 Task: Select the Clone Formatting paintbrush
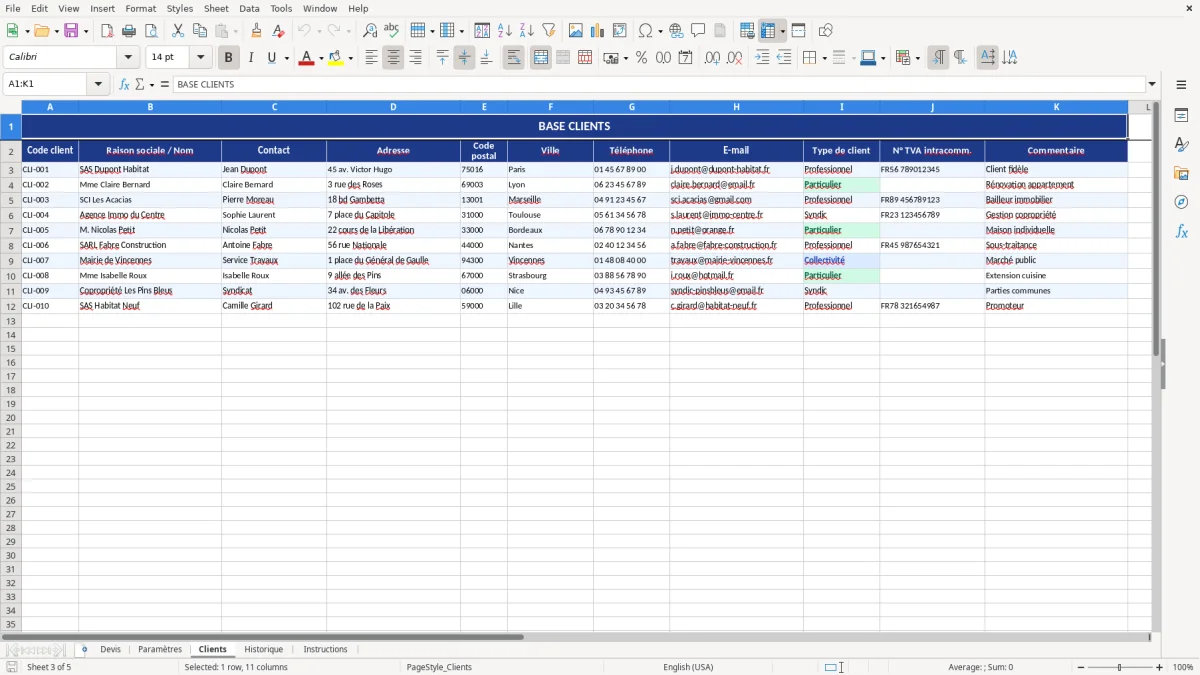(257, 31)
